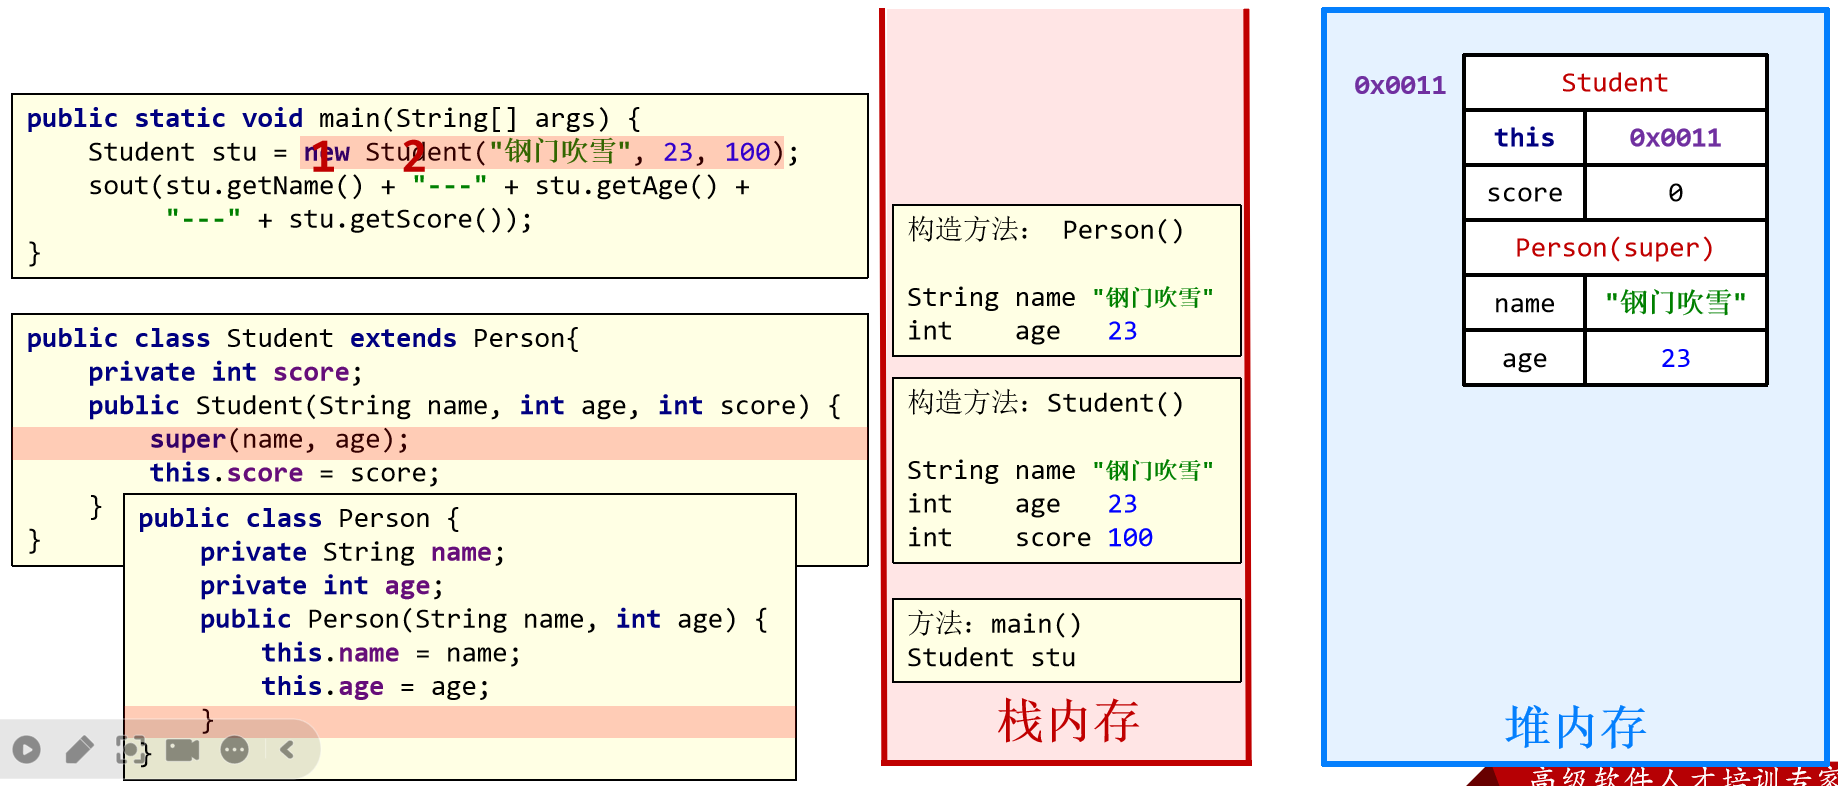Collapse the floating toolbar with the chevron

click(287, 749)
